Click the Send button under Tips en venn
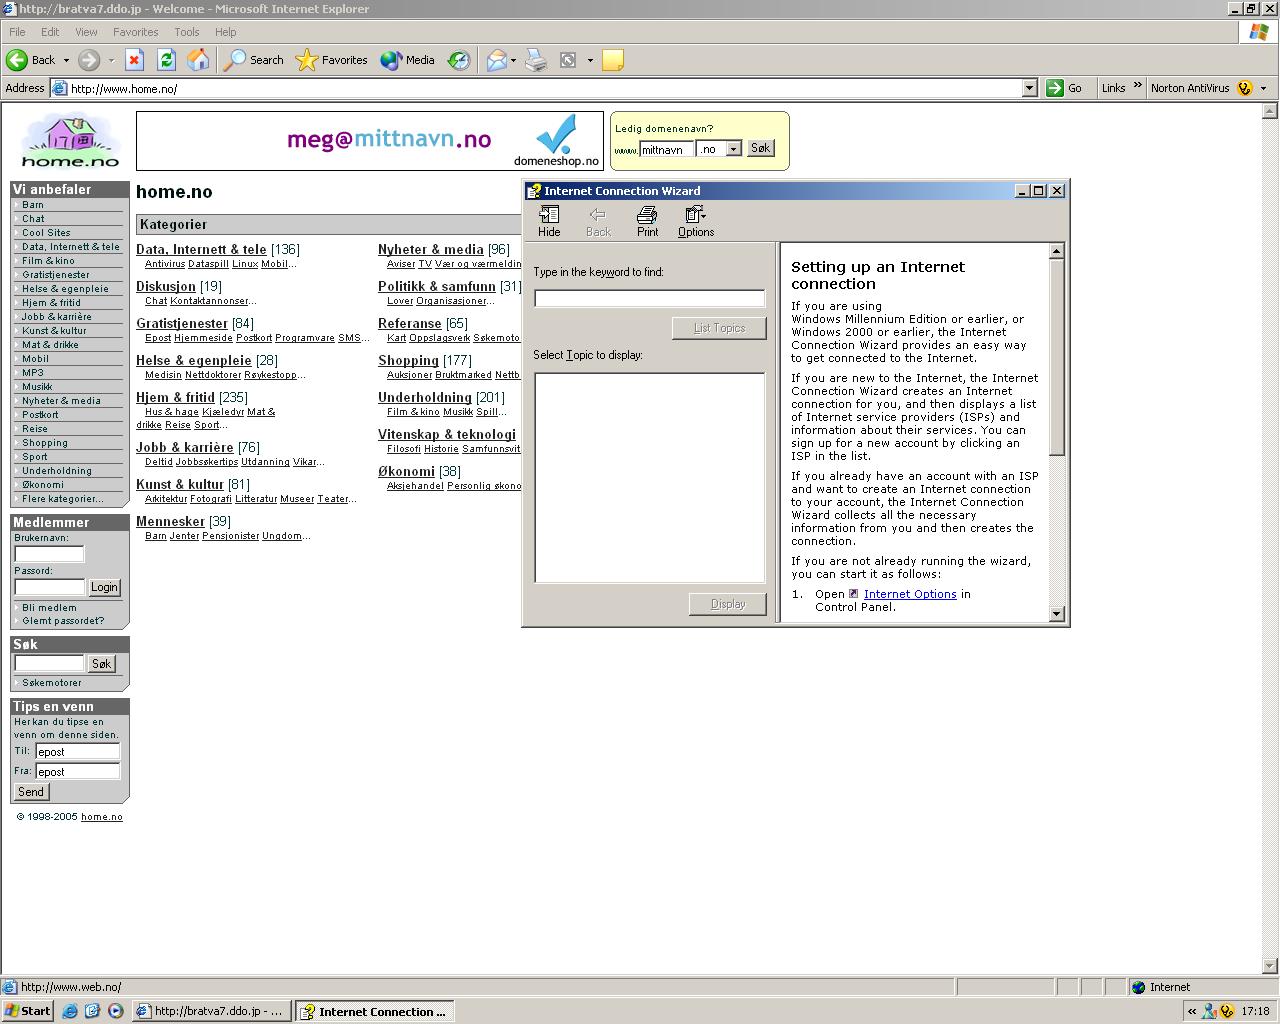 click(31, 792)
